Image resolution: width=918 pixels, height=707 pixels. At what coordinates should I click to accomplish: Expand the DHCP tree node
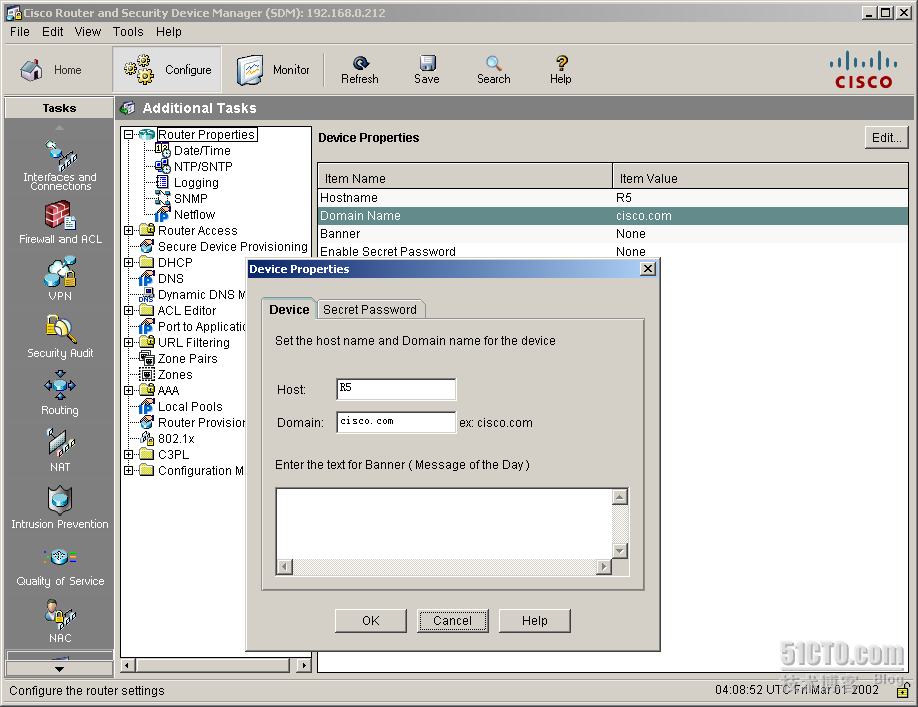coord(129,263)
